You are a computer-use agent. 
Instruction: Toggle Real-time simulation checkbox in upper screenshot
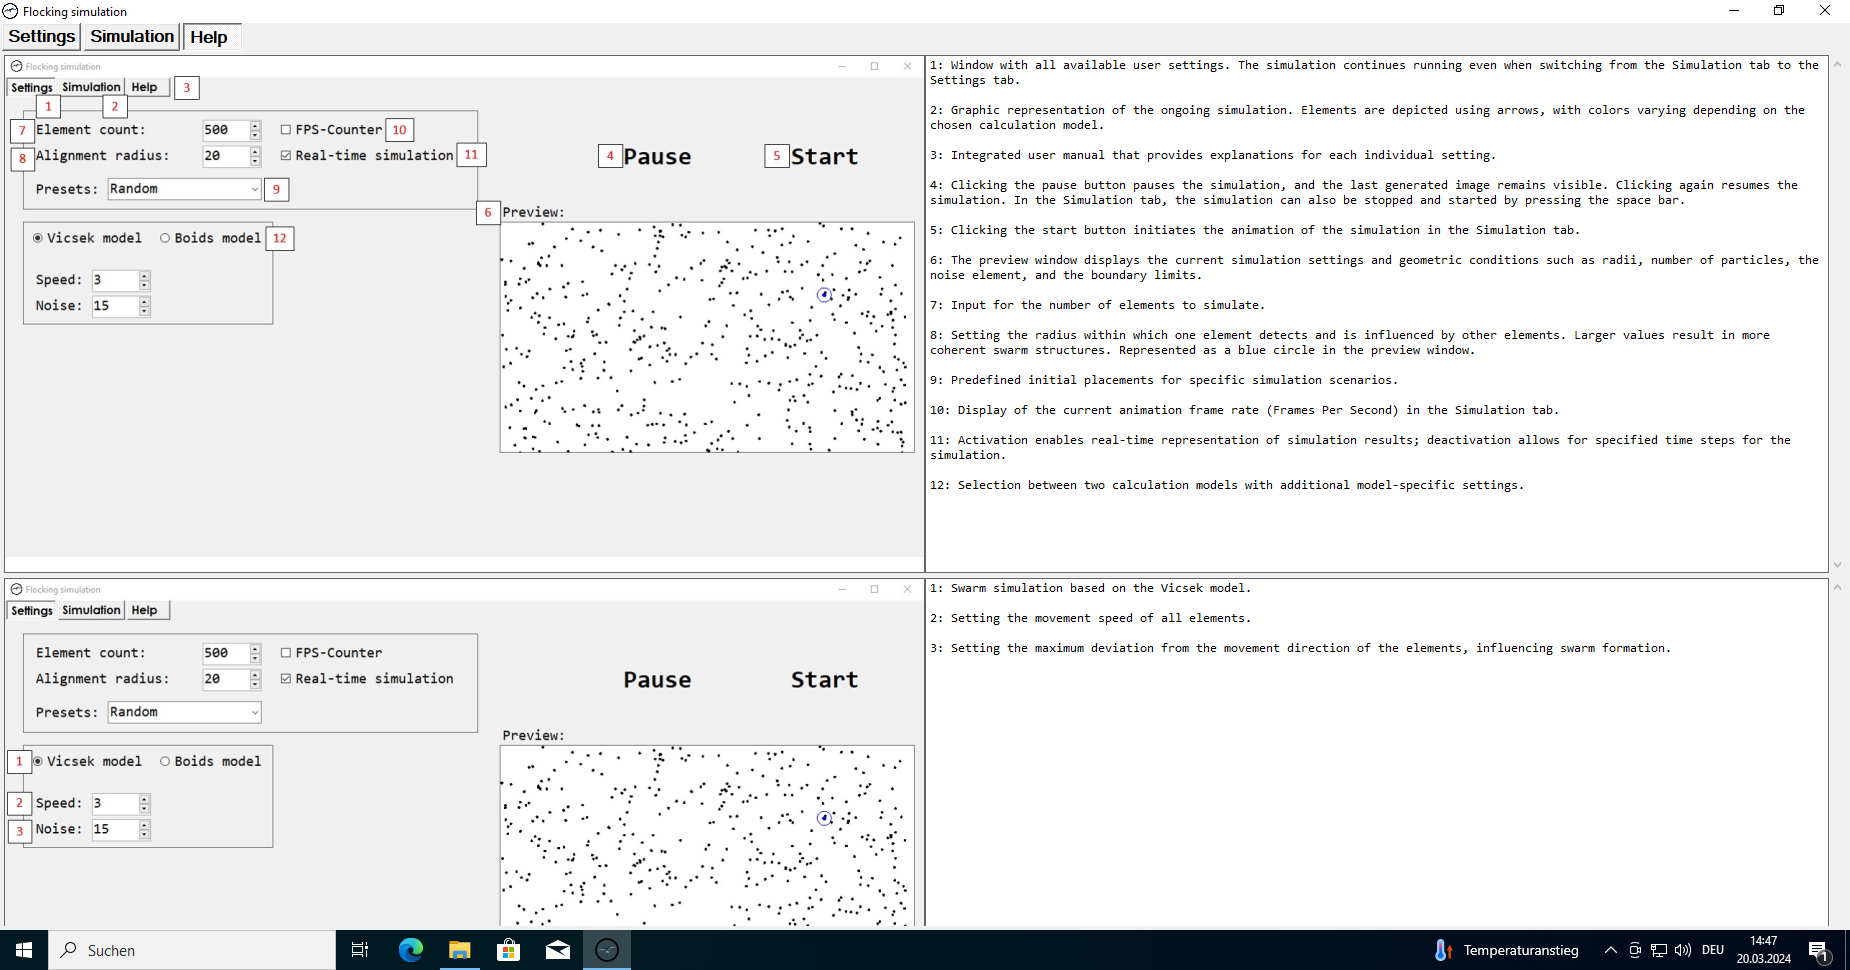[286, 156]
